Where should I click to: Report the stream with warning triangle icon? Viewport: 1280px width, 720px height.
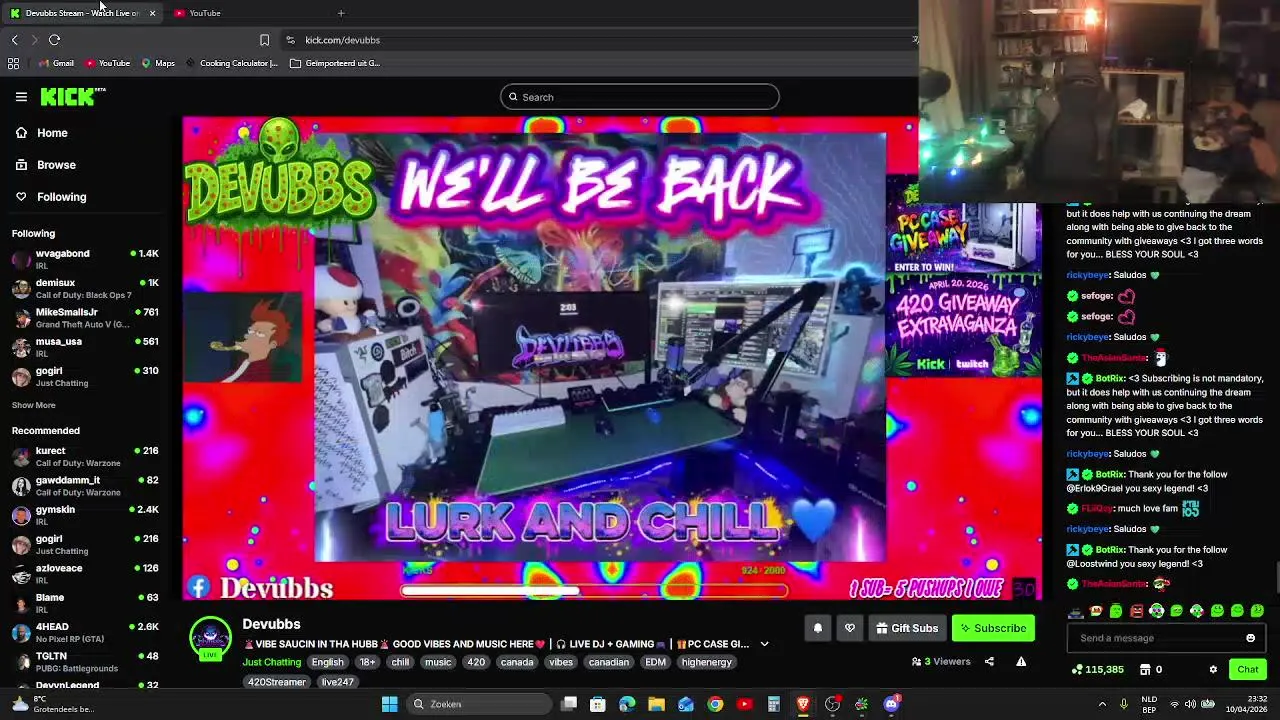click(x=1021, y=661)
